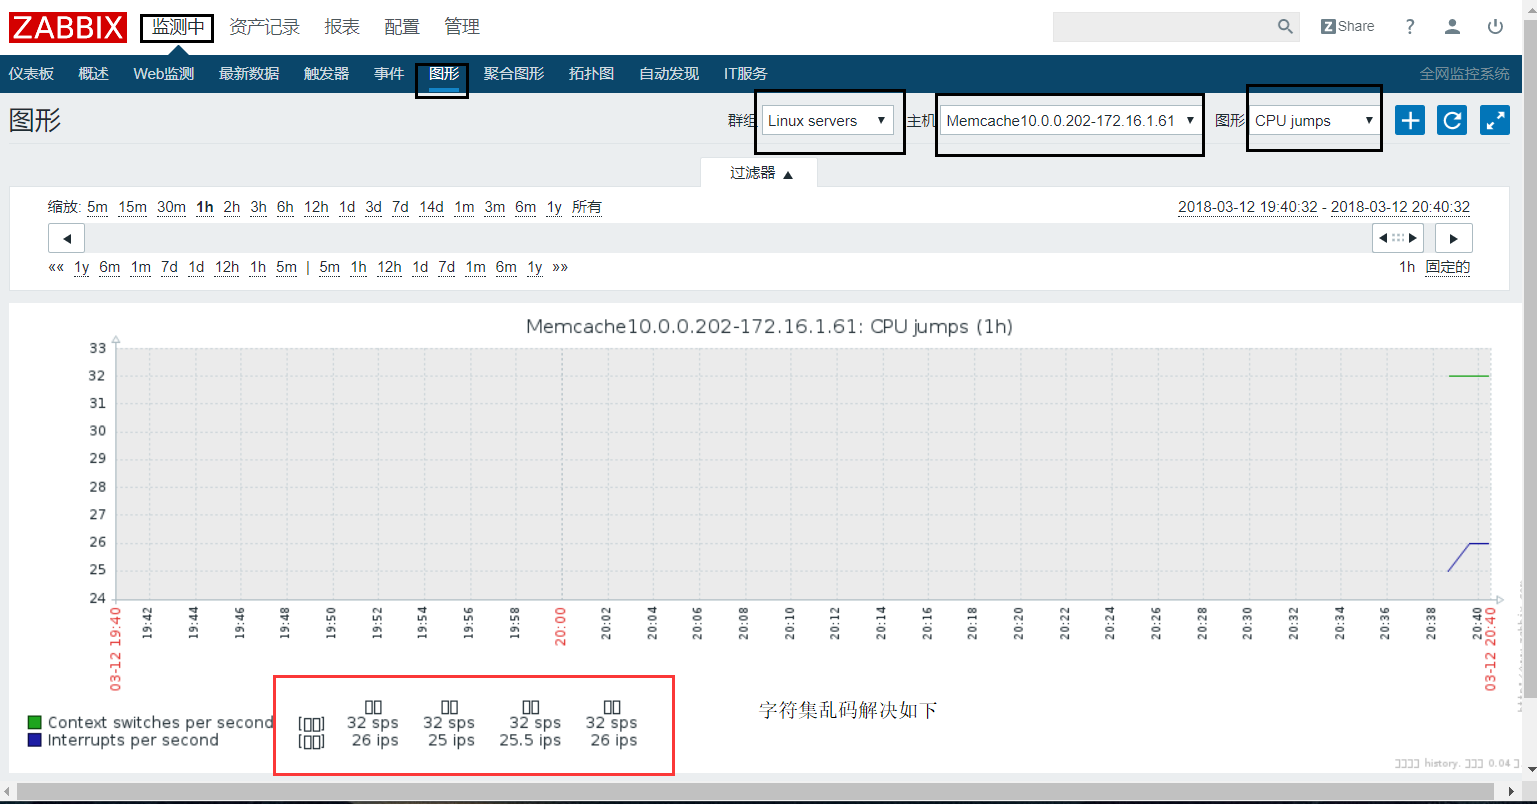Open the 报表 top menu
Image resolution: width=1537 pixels, height=804 pixels.
pos(342,27)
